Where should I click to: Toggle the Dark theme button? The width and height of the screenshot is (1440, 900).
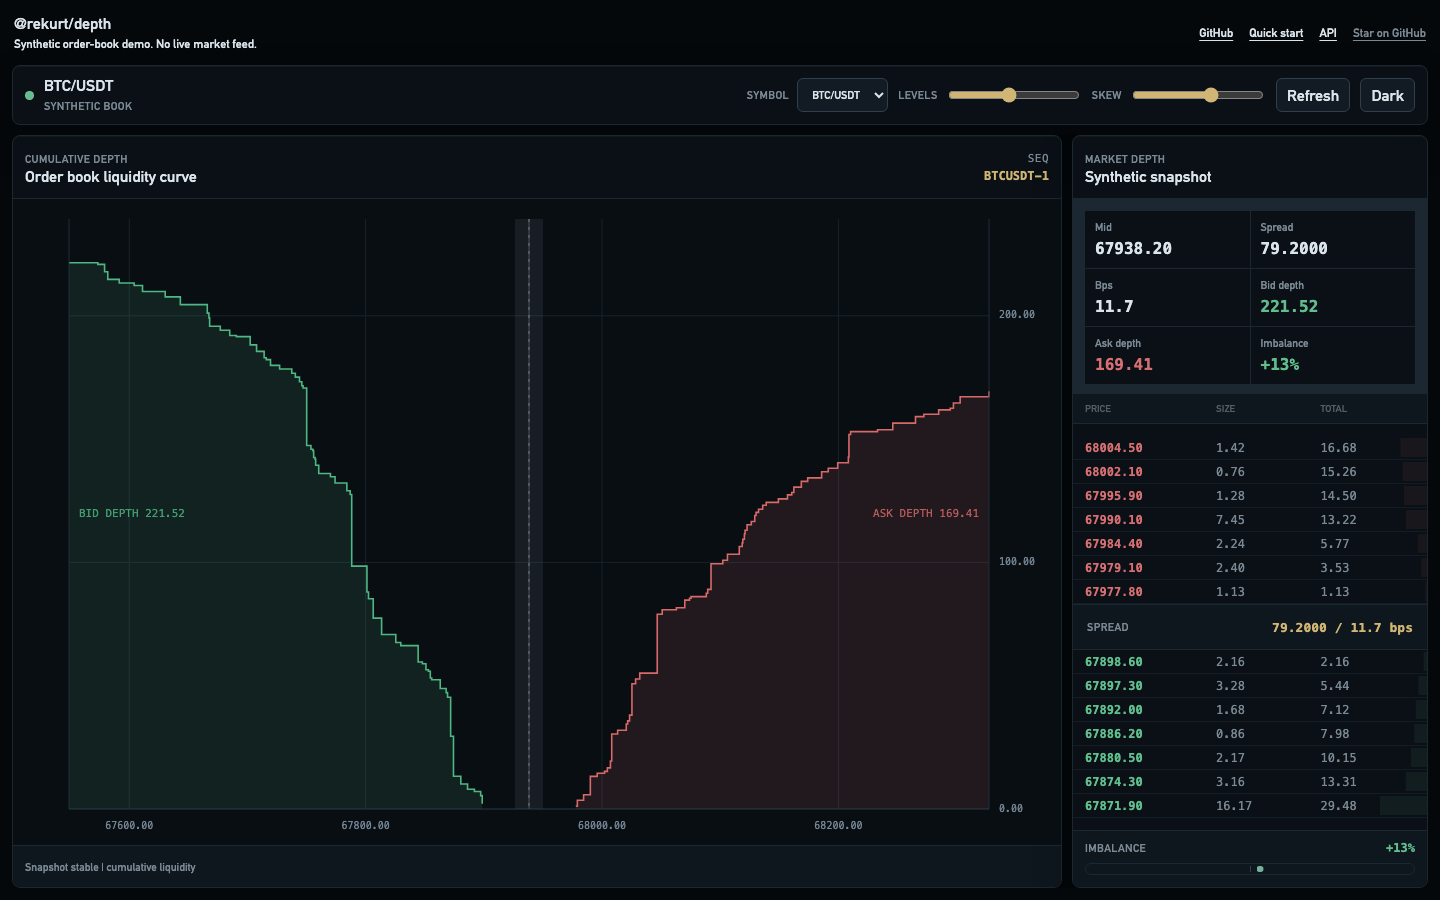pos(1387,95)
